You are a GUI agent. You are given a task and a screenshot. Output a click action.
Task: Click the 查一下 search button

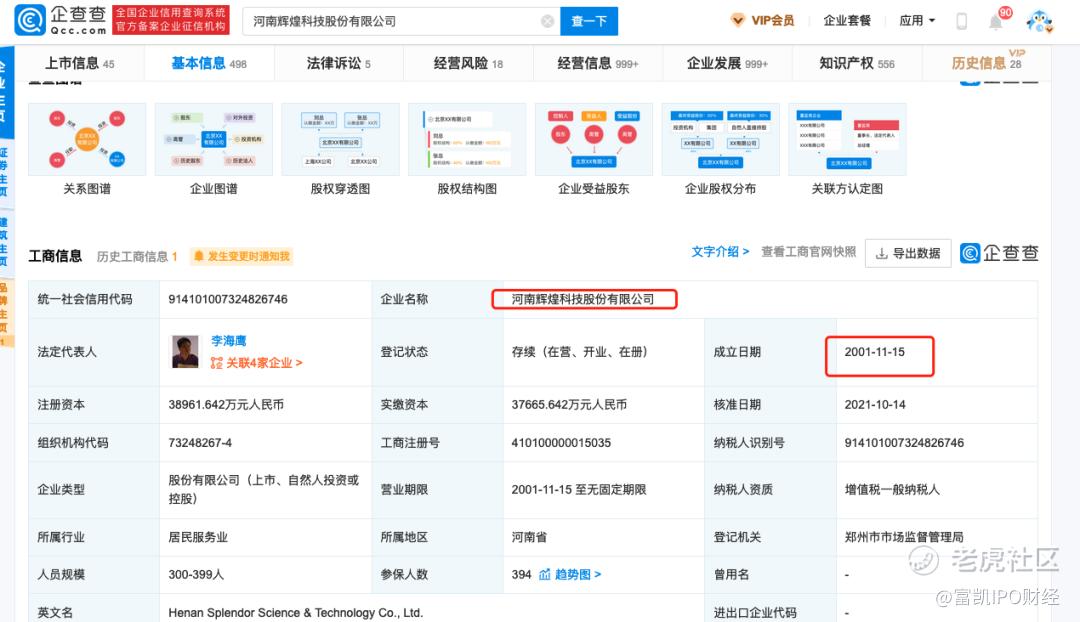tap(589, 21)
